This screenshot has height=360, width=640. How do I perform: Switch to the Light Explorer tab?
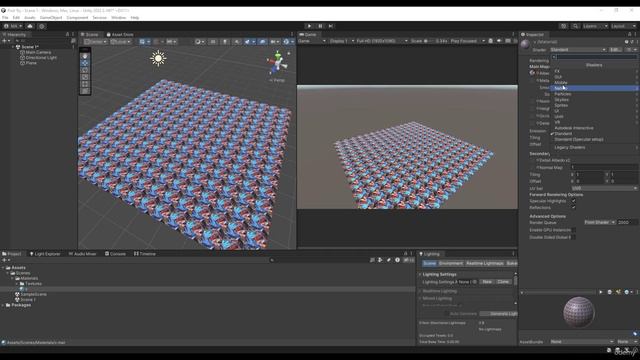[x=44, y=254]
